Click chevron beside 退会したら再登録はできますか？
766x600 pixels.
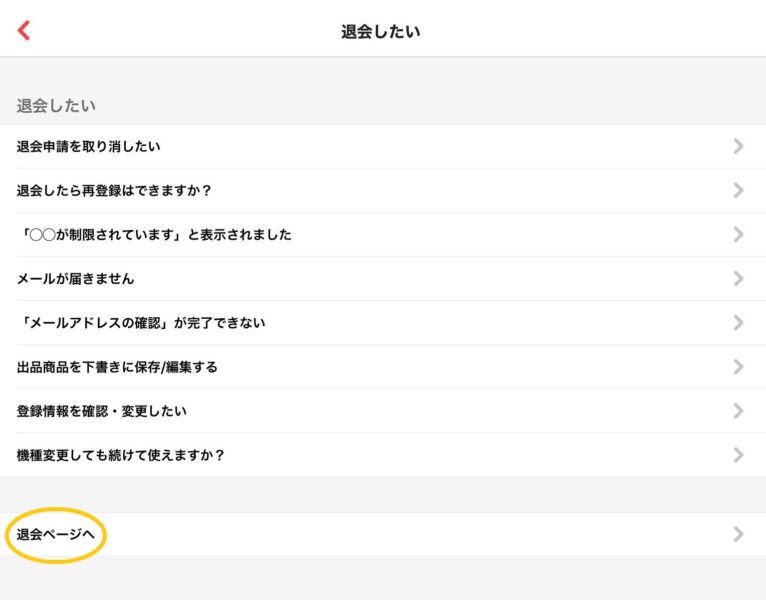click(738, 191)
